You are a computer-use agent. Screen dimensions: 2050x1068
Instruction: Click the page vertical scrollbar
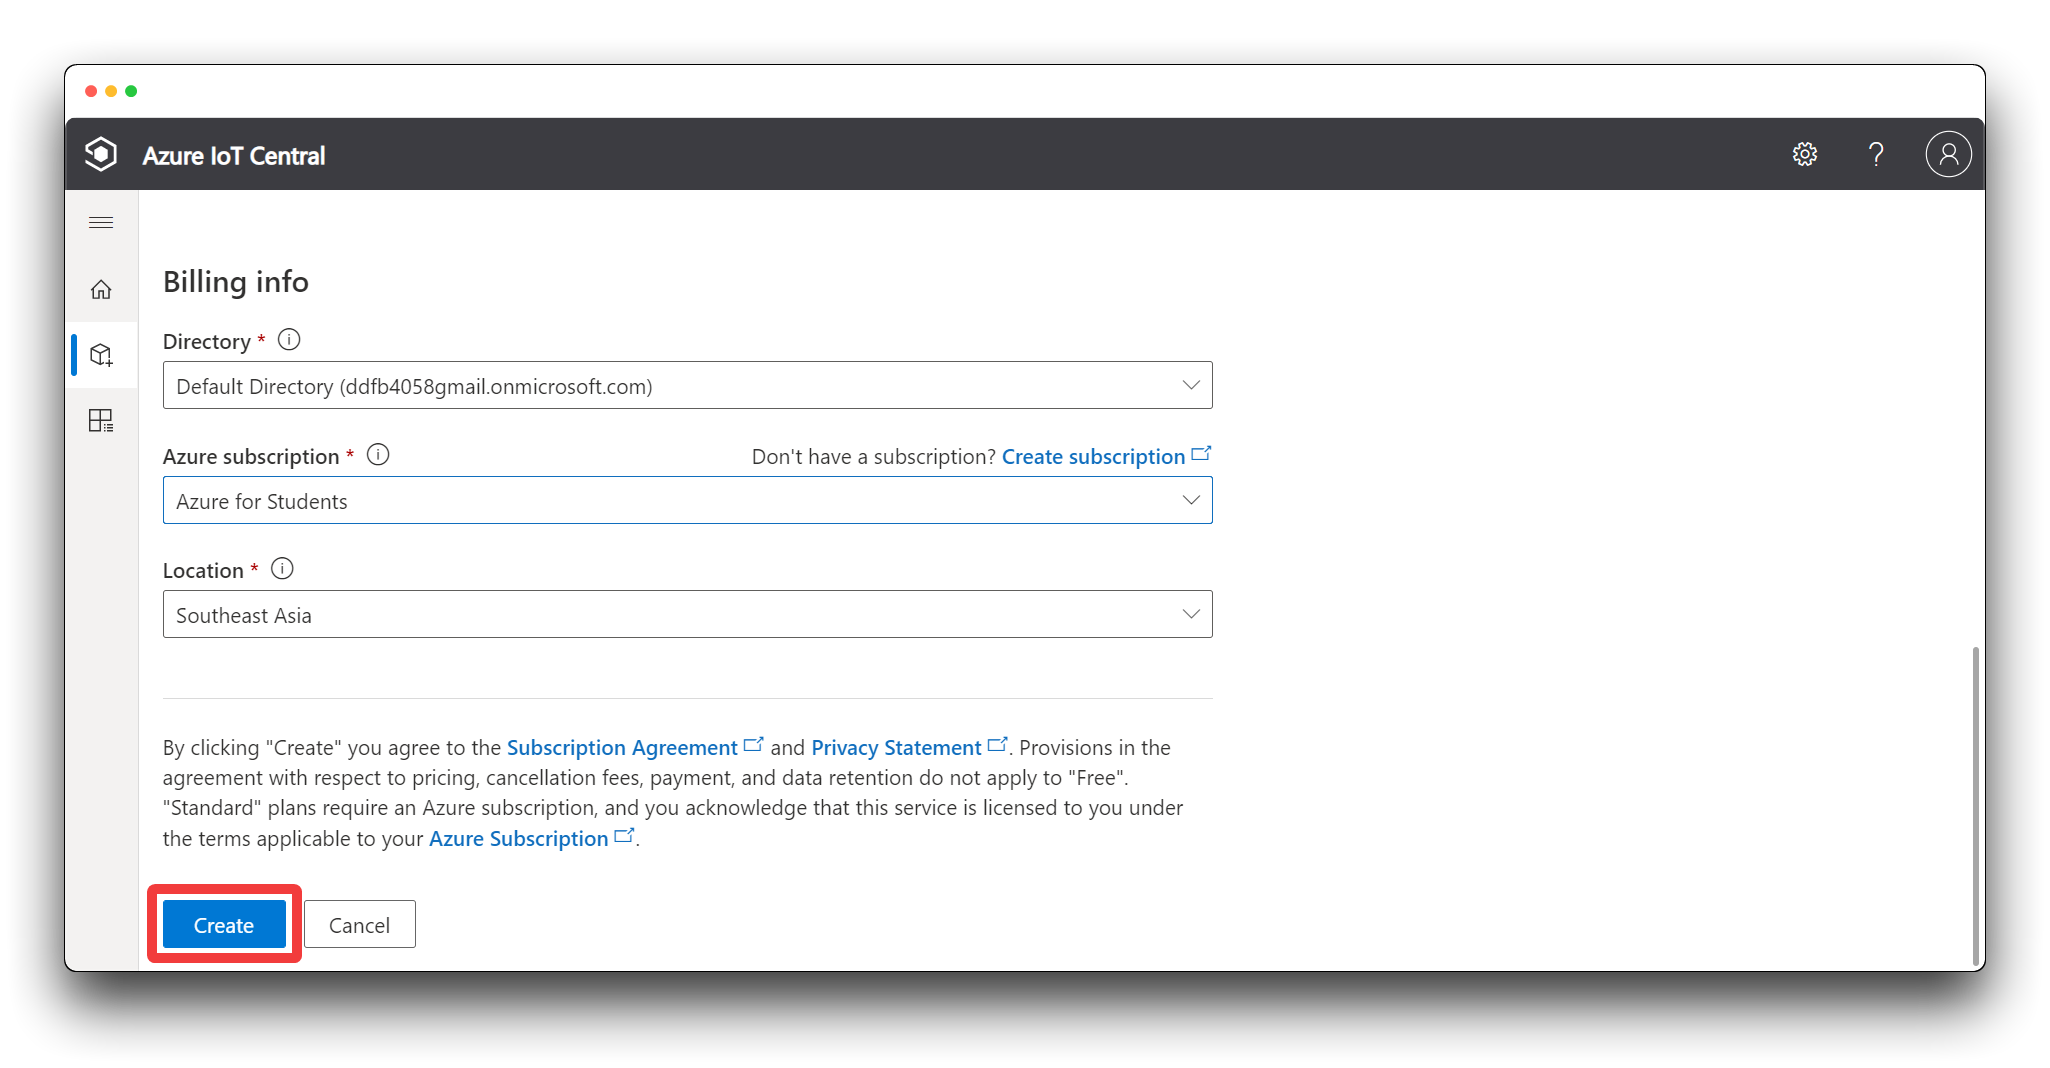[1975, 806]
